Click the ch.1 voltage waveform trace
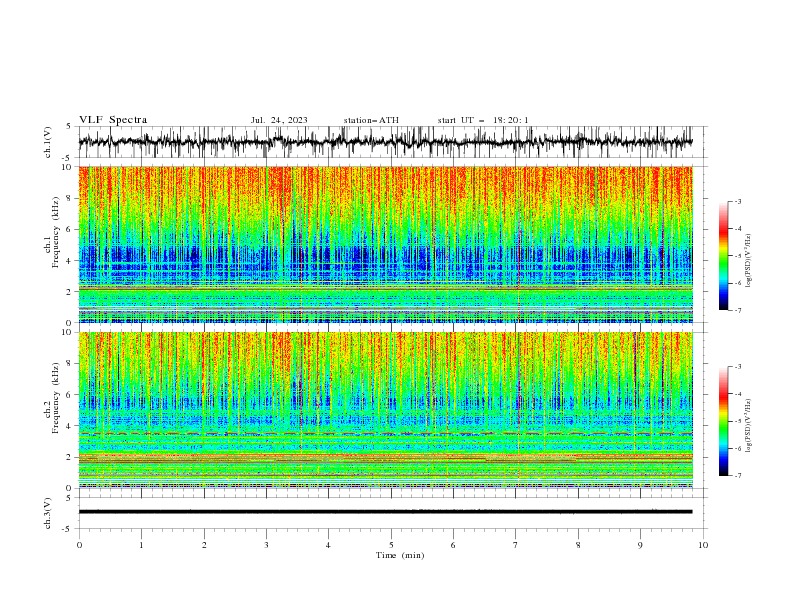 point(385,142)
